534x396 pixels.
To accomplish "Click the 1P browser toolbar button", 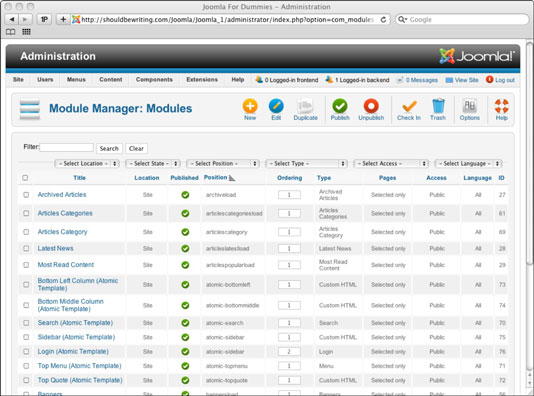I will tap(44, 19).
